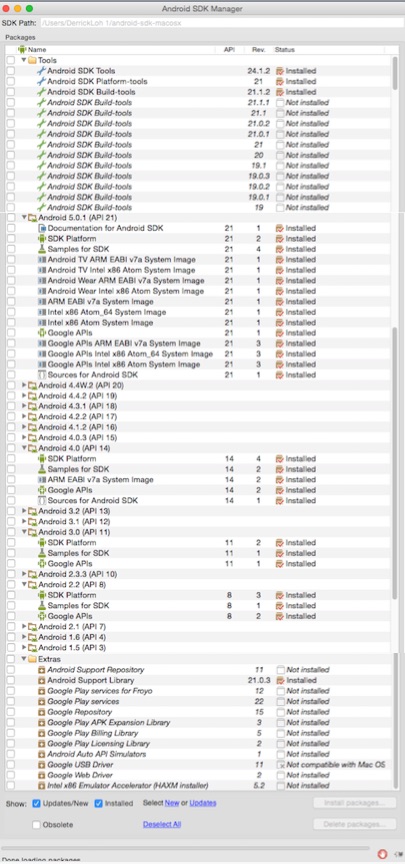Click the loading progress bar at bottom

pos(185,847)
